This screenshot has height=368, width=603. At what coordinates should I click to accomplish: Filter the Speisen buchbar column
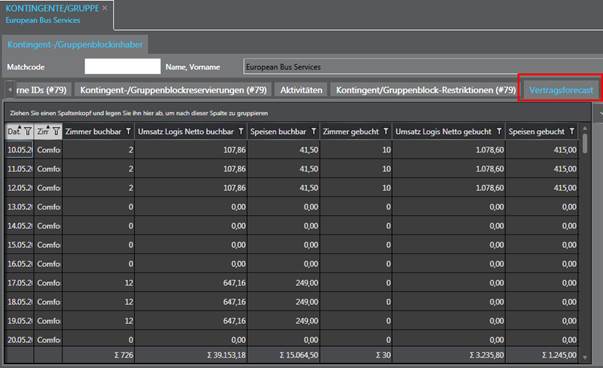[x=313, y=132]
